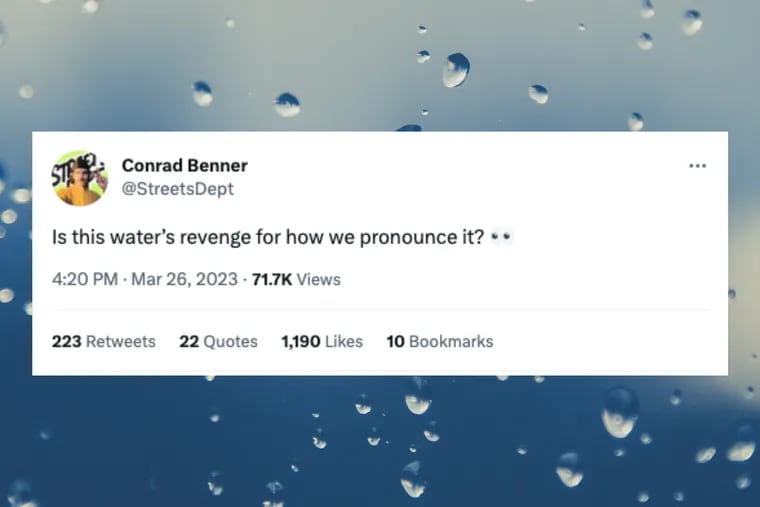Click the 4:20 PM timestamp
Viewport: 760px width, 507px height.
(84, 280)
